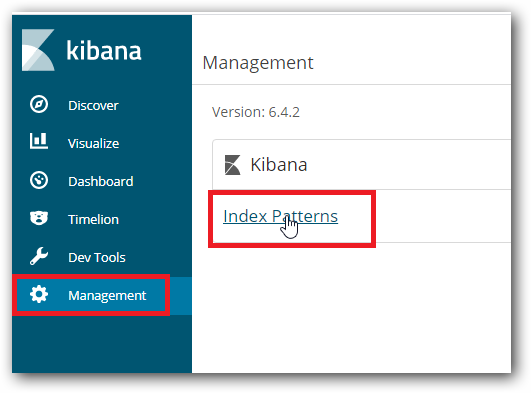
Task: Select the Timelion menu label
Action: [93, 220]
